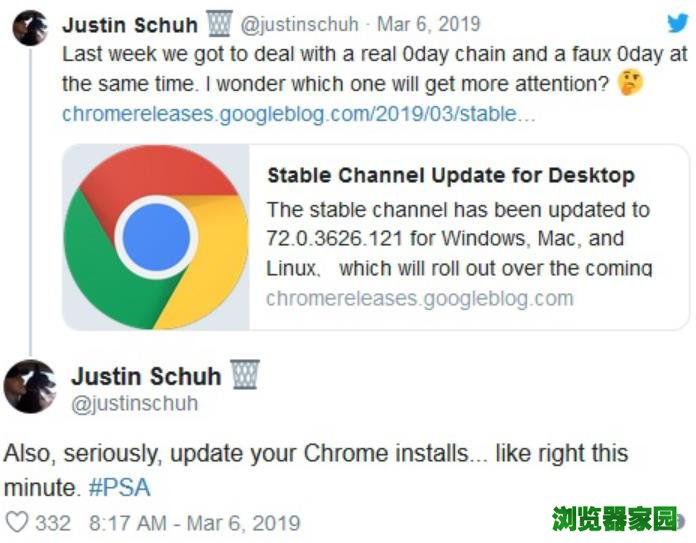Click the trash can emoji beside the lower Justin Schuh name
Screen dimensions: 696x543
coord(245,375)
